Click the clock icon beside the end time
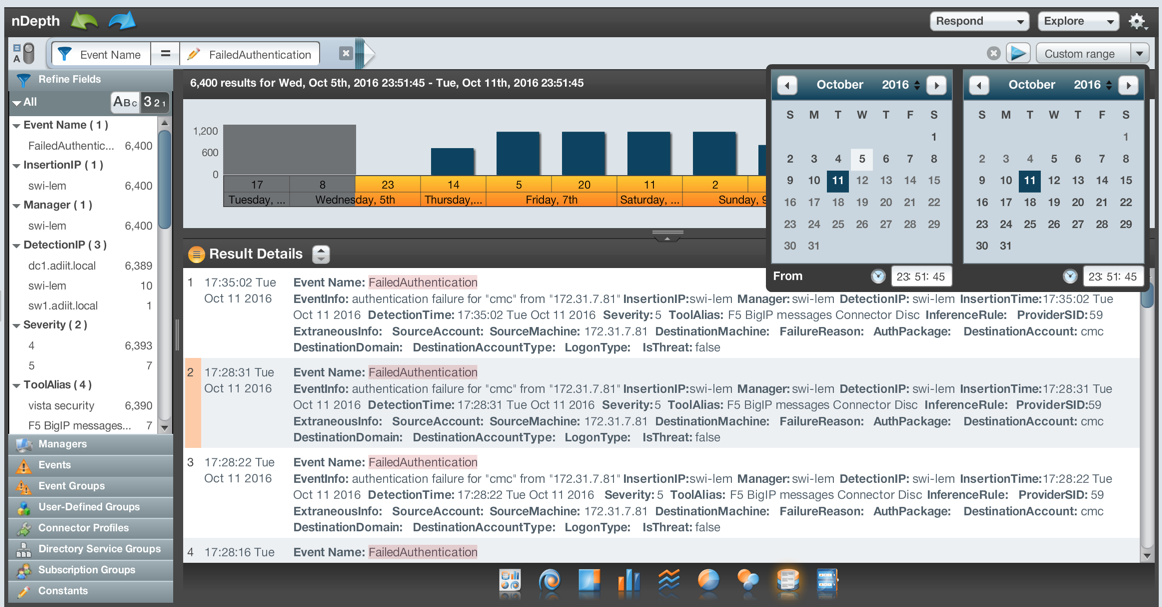Screen dimensions: 1162x607 (x=1070, y=276)
